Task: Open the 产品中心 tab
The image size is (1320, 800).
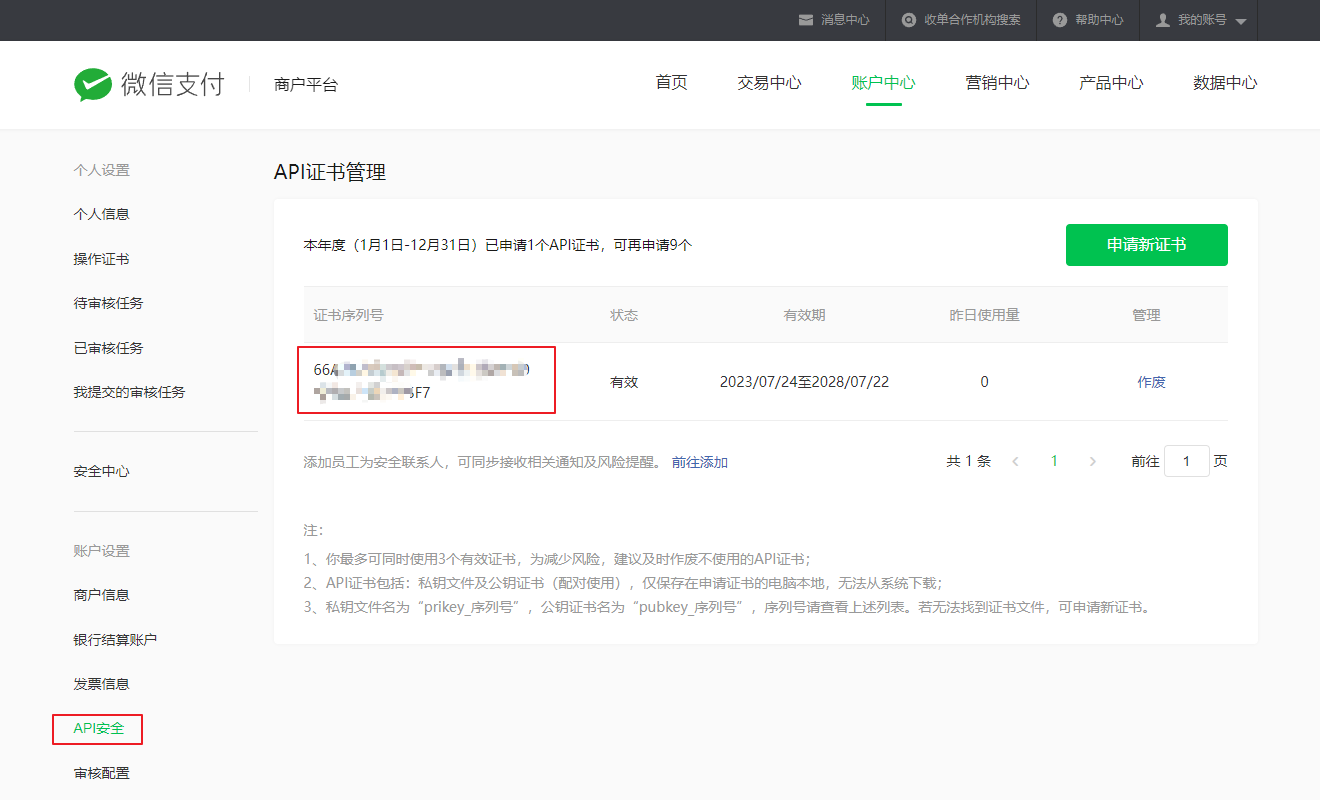Action: coord(1111,83)
